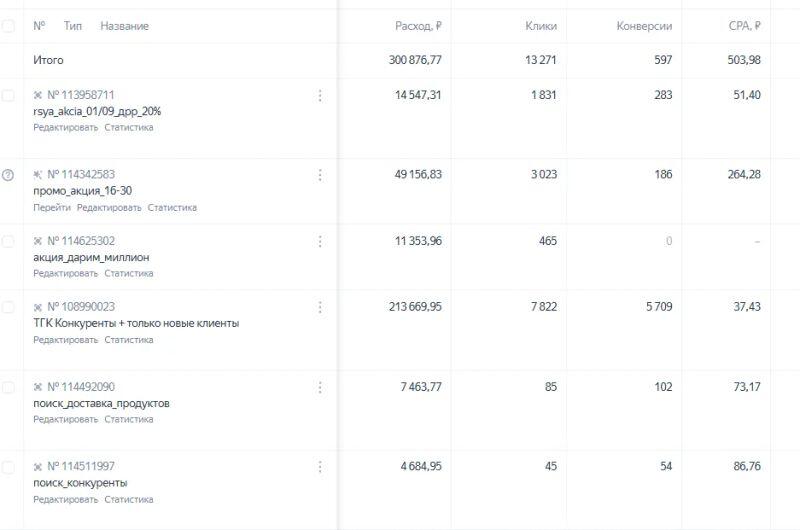Tick the select-all checkbox in table header
This screenshot has height=530, width=800.
coord(8,26)
